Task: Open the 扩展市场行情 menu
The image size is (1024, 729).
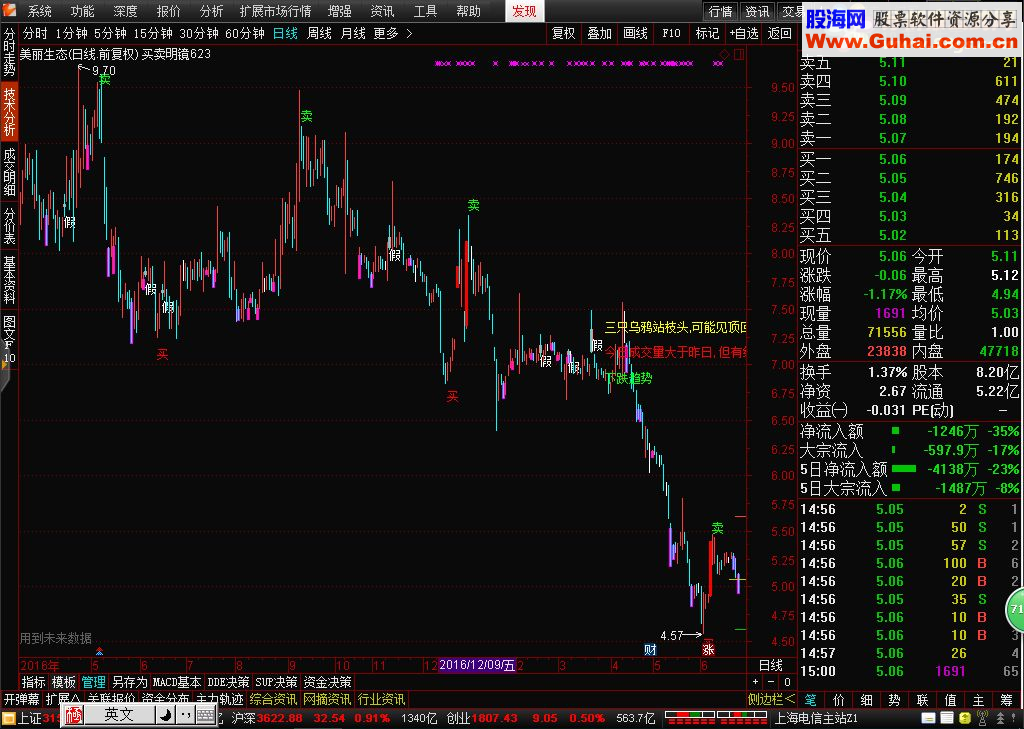Action: click(275, 11)
